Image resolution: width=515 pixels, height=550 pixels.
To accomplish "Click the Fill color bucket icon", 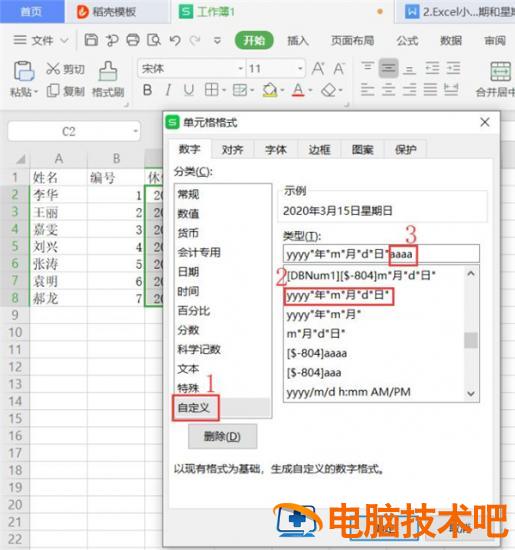I will [269, 90].
